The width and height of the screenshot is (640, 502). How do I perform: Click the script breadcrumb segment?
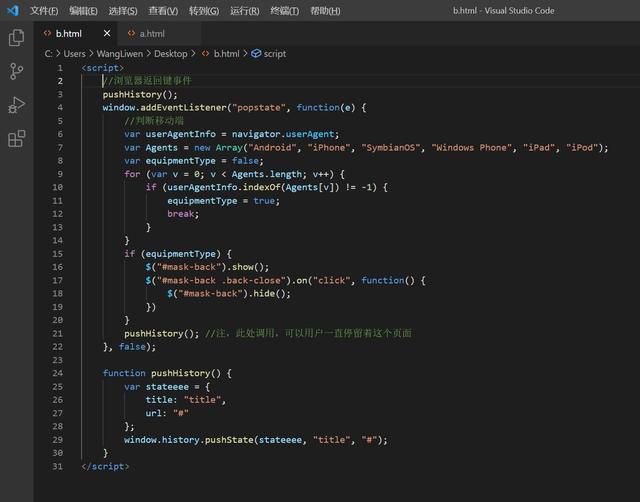point(275,53)
